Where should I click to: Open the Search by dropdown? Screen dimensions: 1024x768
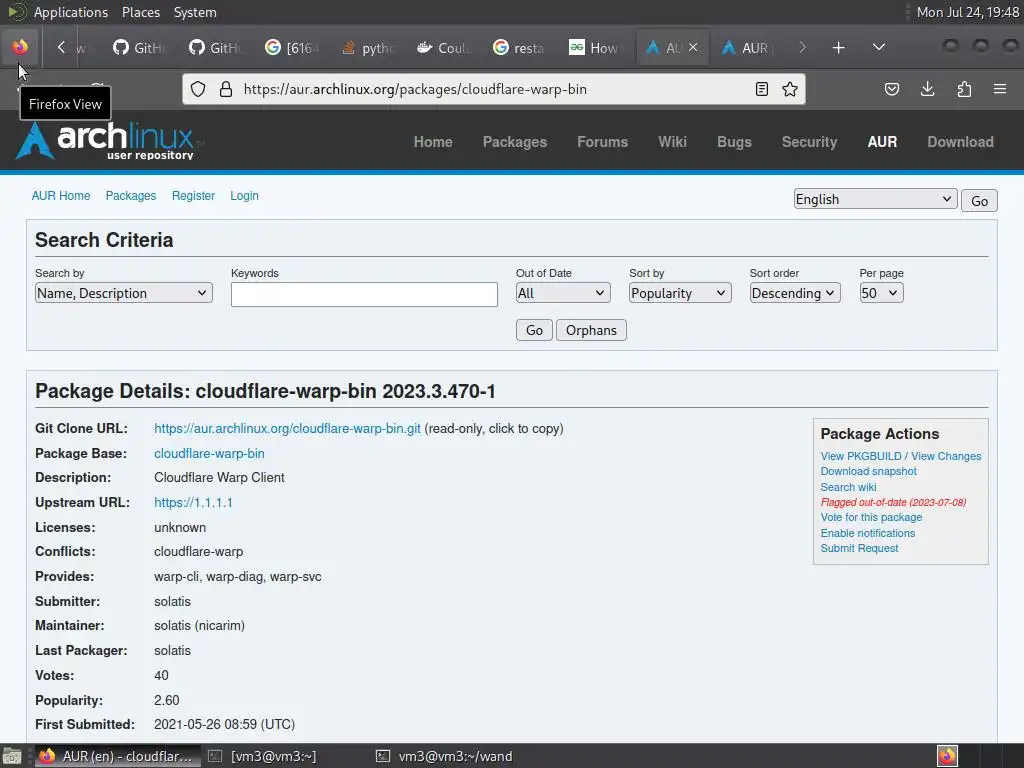[x=123, y=293]
